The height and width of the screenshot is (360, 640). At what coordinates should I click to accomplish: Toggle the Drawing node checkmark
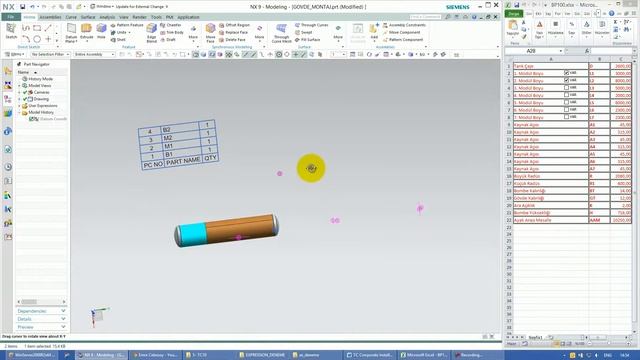[25, 99]
